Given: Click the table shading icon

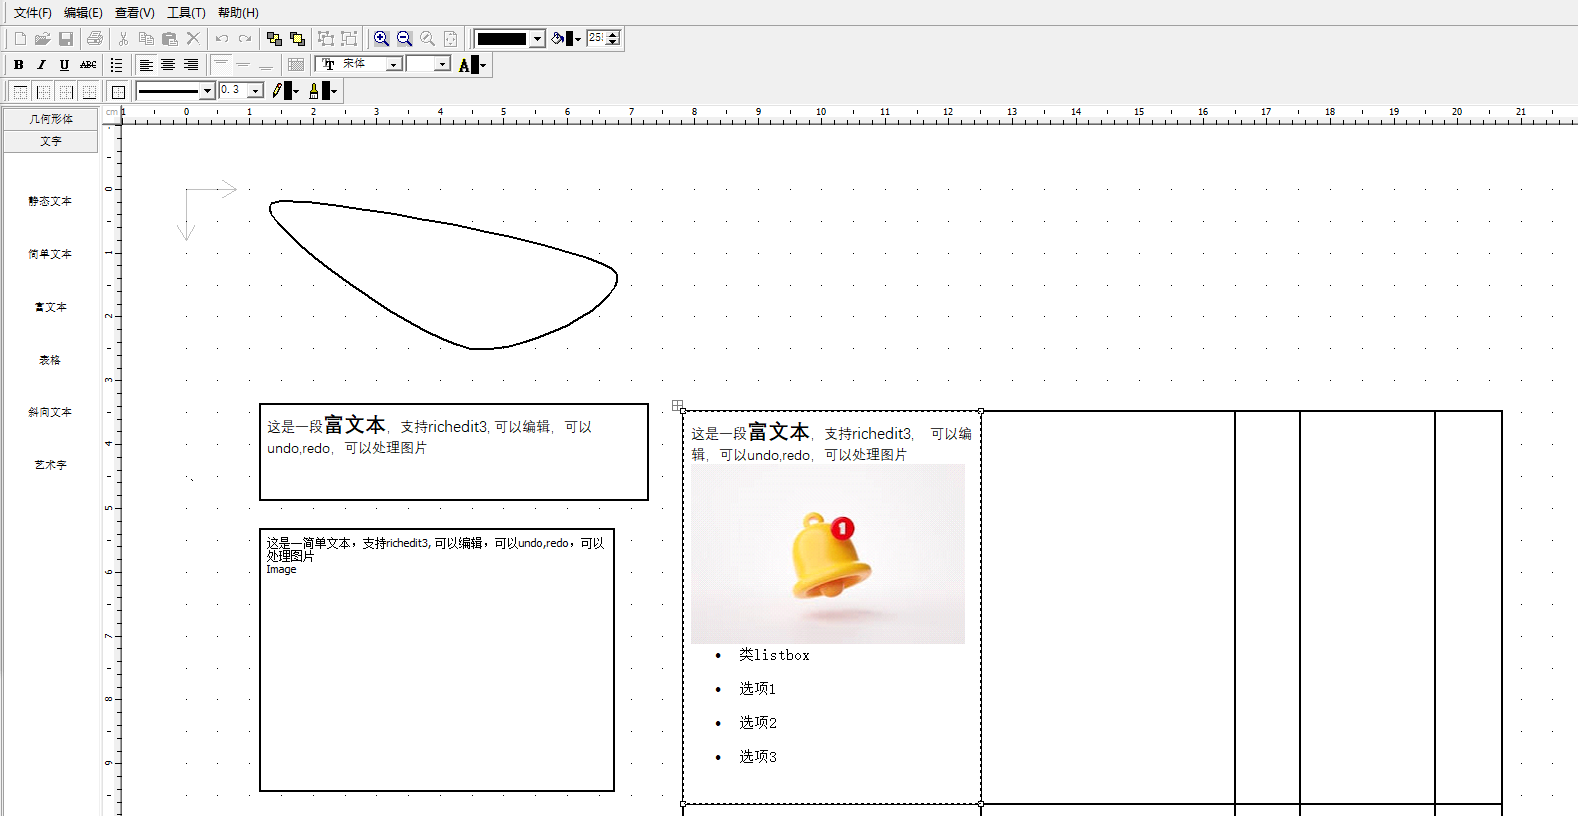Looking at the screenshot, I should pyautogui.click(x=295, y=65).
